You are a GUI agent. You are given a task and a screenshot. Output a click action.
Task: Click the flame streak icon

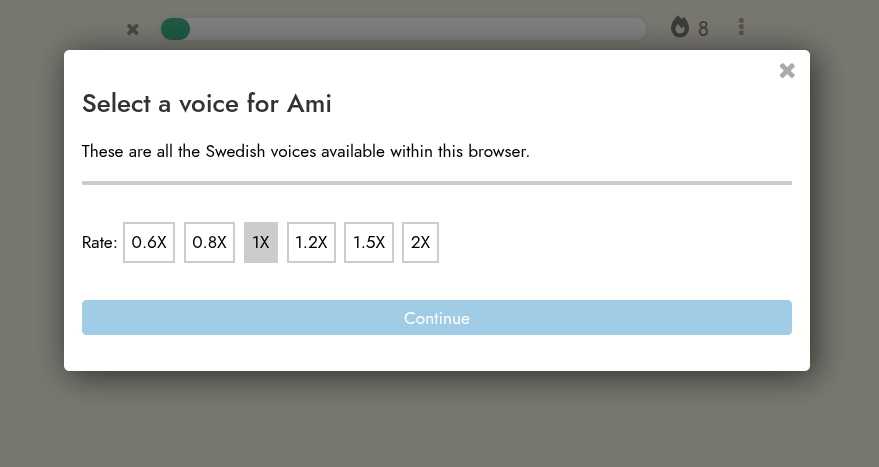[x=680, y=28]
